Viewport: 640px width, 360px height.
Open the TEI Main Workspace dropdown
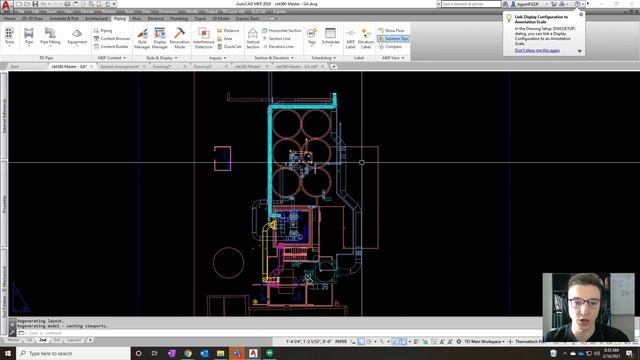[484, 341]
